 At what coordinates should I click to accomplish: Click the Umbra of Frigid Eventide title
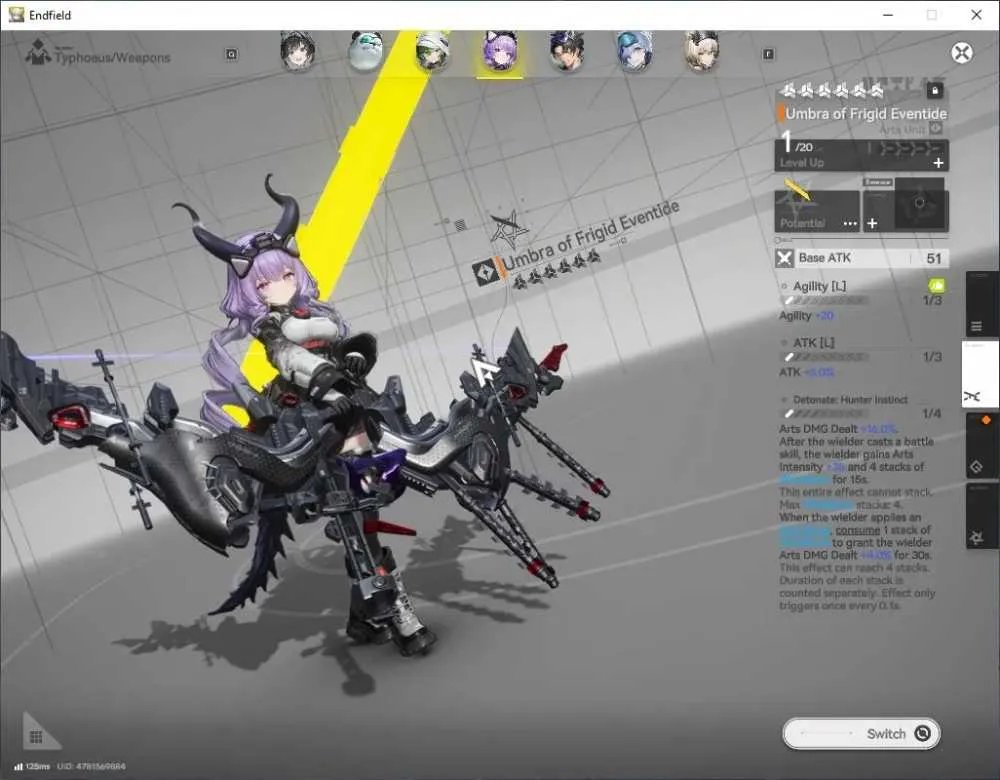pos(866,114)
